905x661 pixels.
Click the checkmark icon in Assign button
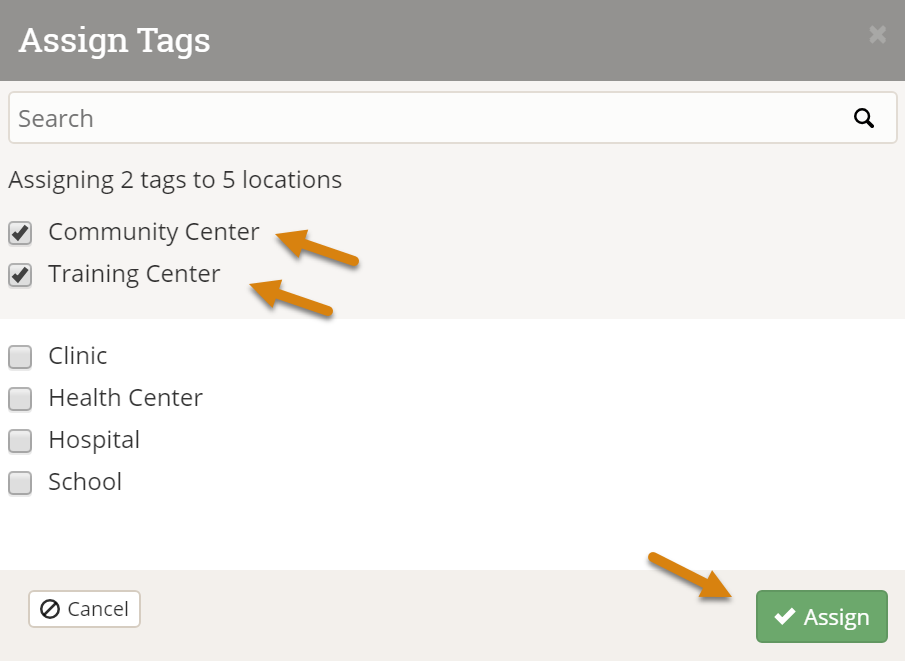tap(785, 617)
